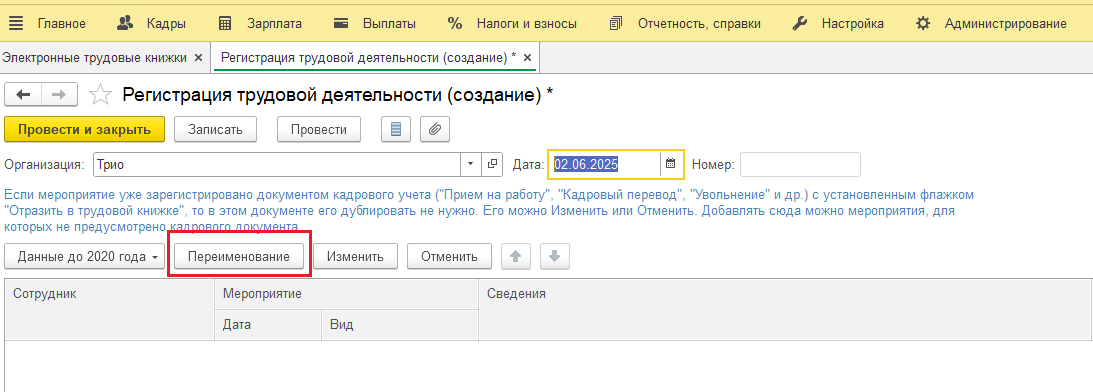
Task: Switch to Электронные трудовые книжки tab
Action: (x=95, y=58)
